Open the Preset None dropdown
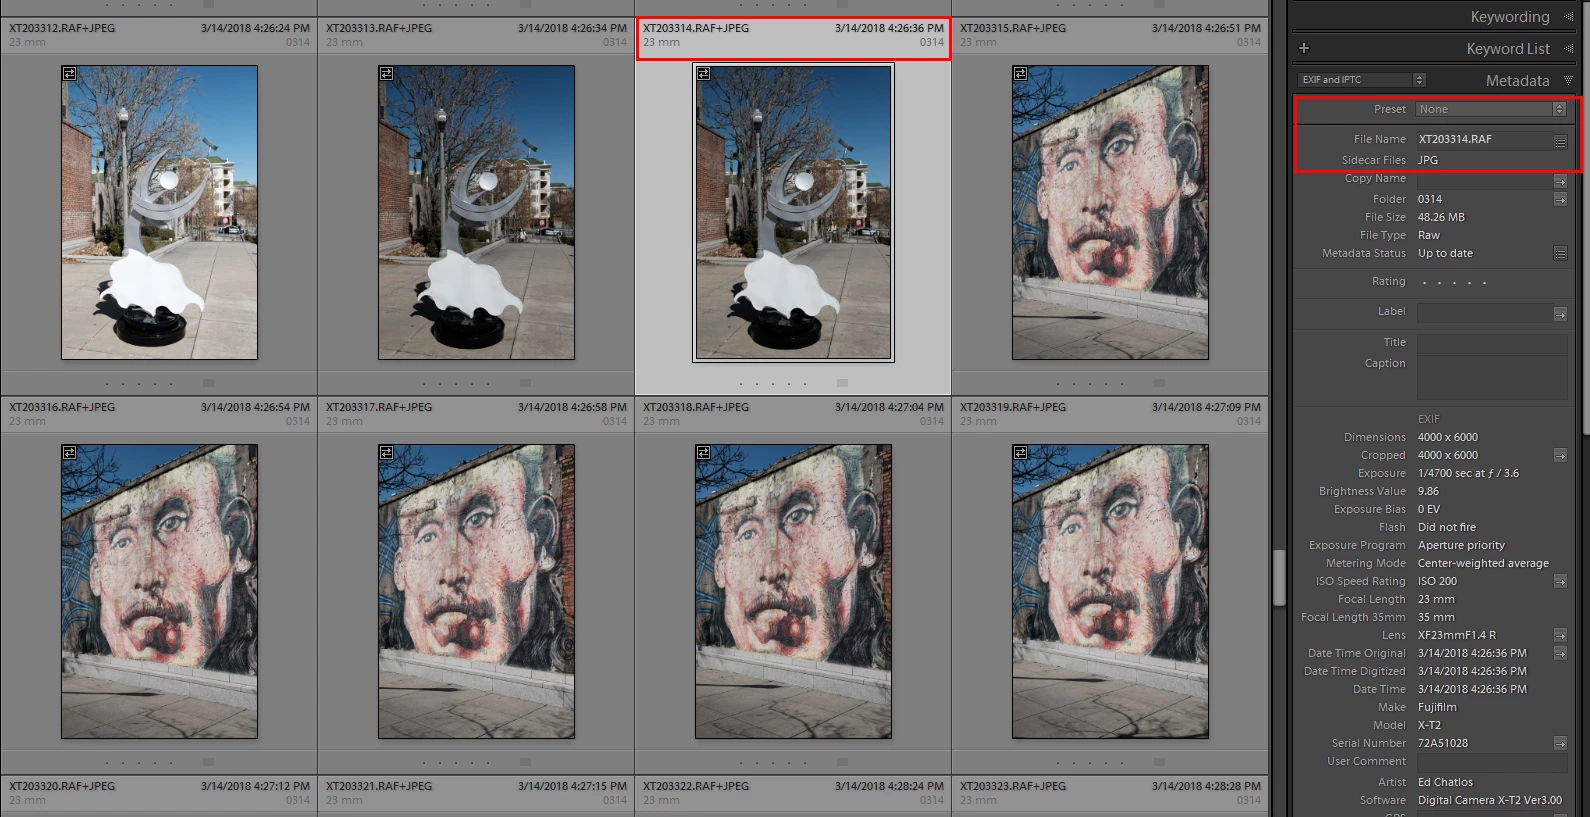Viewport: 1590px width, 817px height. click(x=1491, y=109)
